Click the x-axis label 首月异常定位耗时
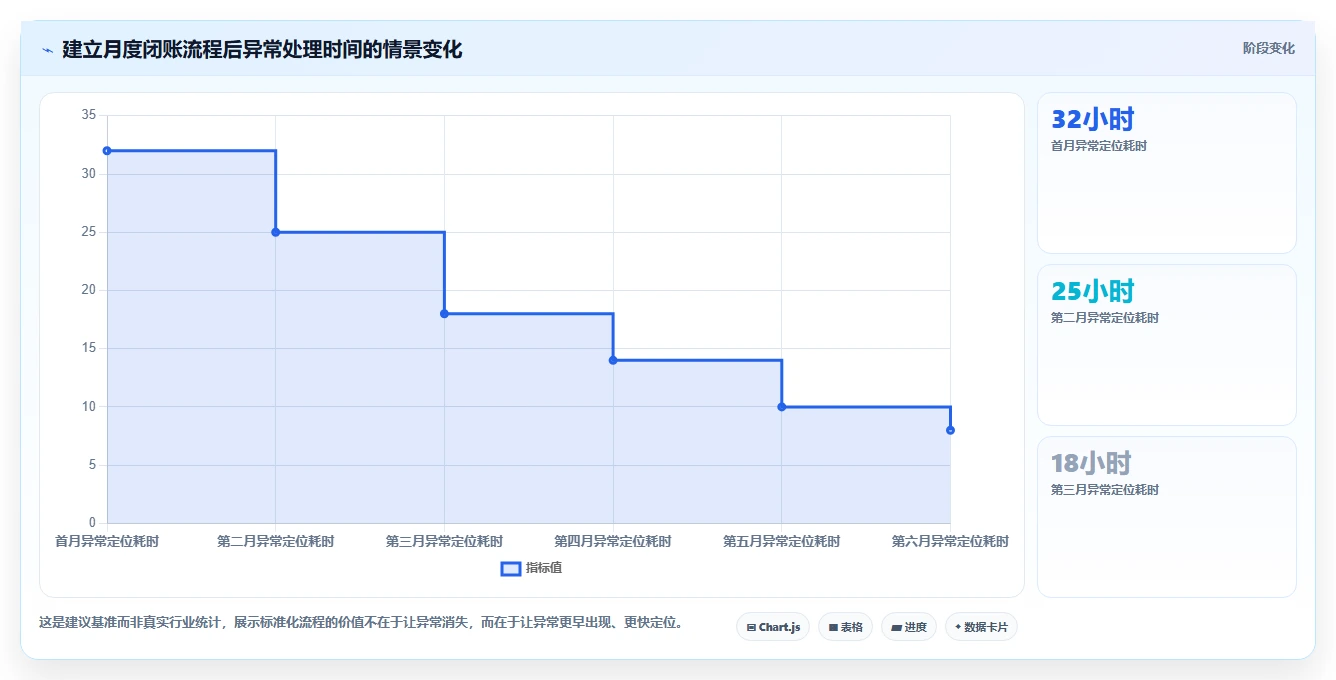This screenshot has width=1336, height=680. tap(107, 541)
